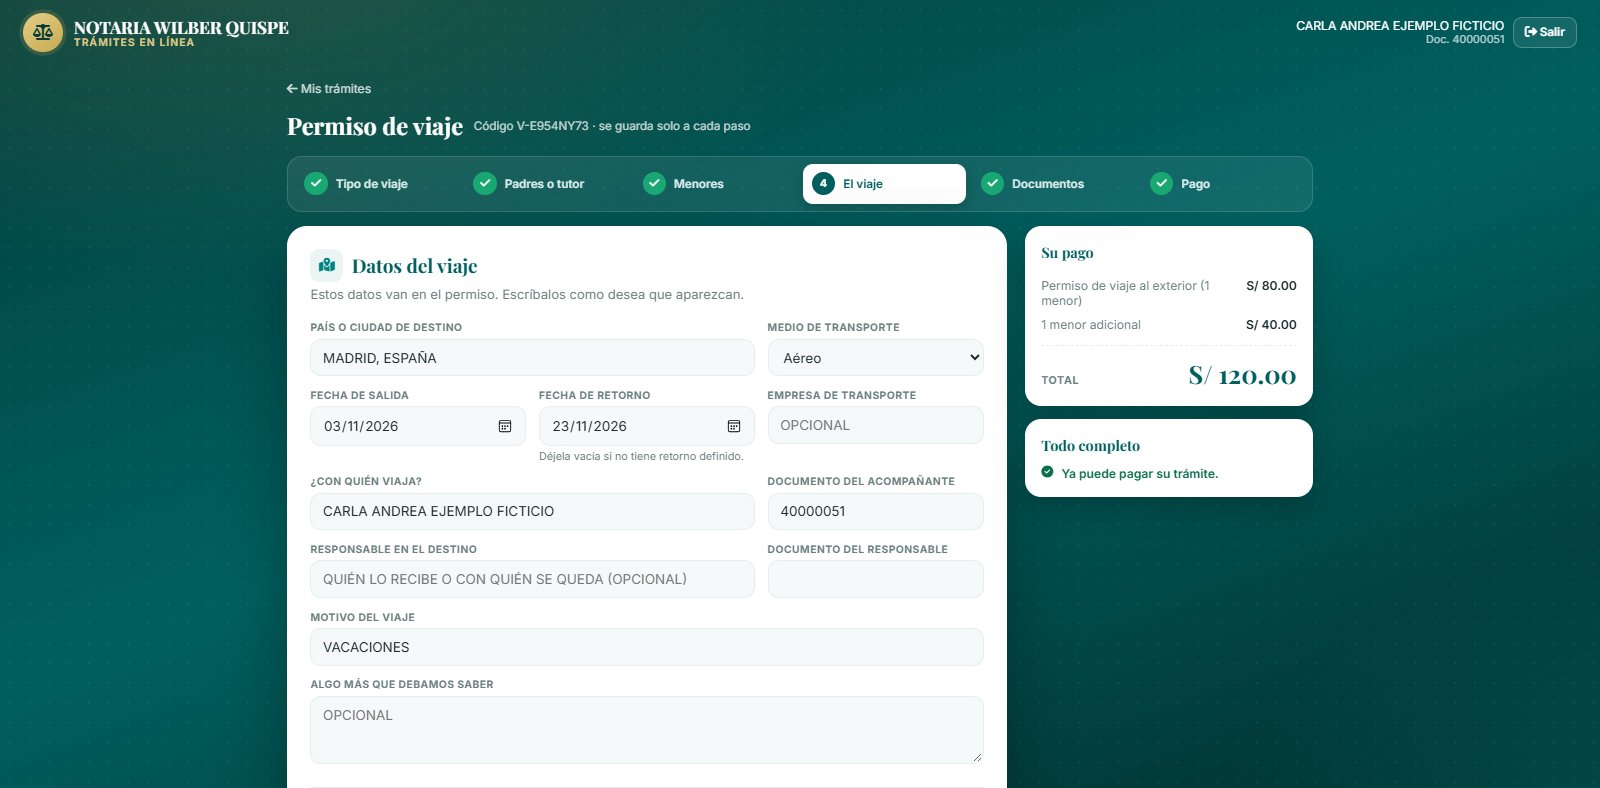Click Ya puede pagar su trámite message
The width and height of the screenshot is (1600, 788).
click(x=1140, y=474)
